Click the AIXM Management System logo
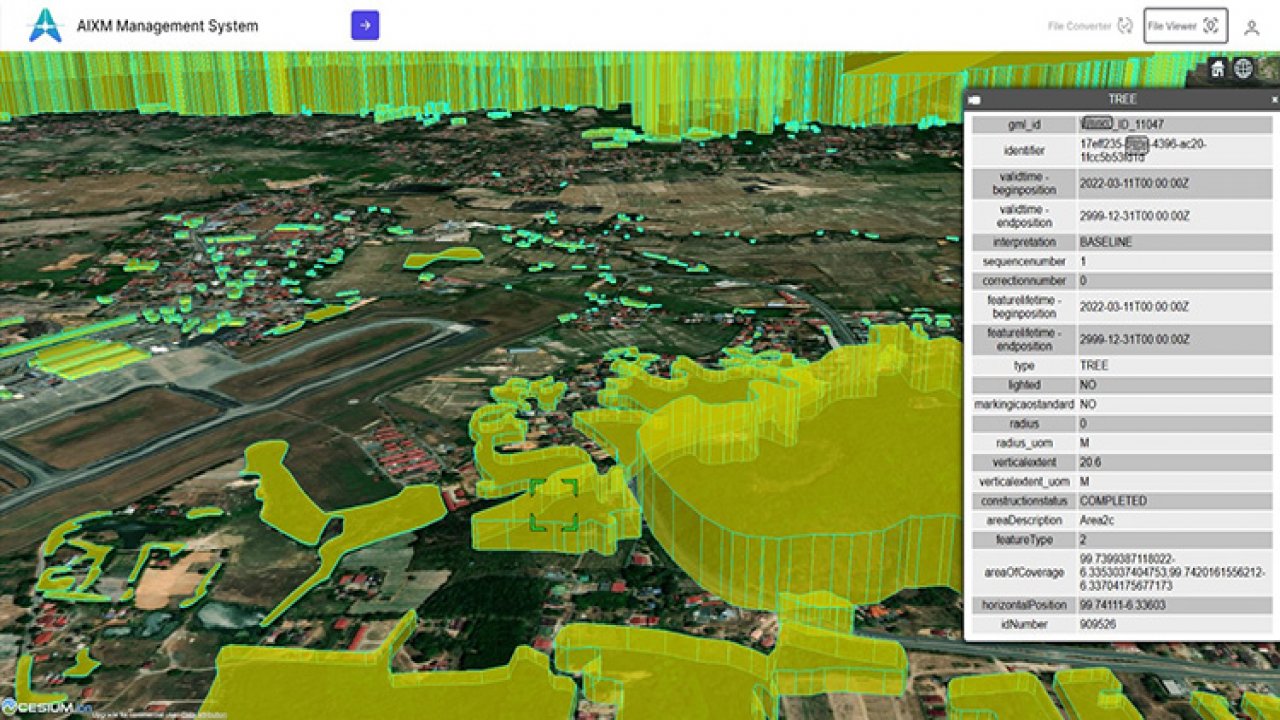This screenshot has width=1280, height=720. [x=45, y=26]
